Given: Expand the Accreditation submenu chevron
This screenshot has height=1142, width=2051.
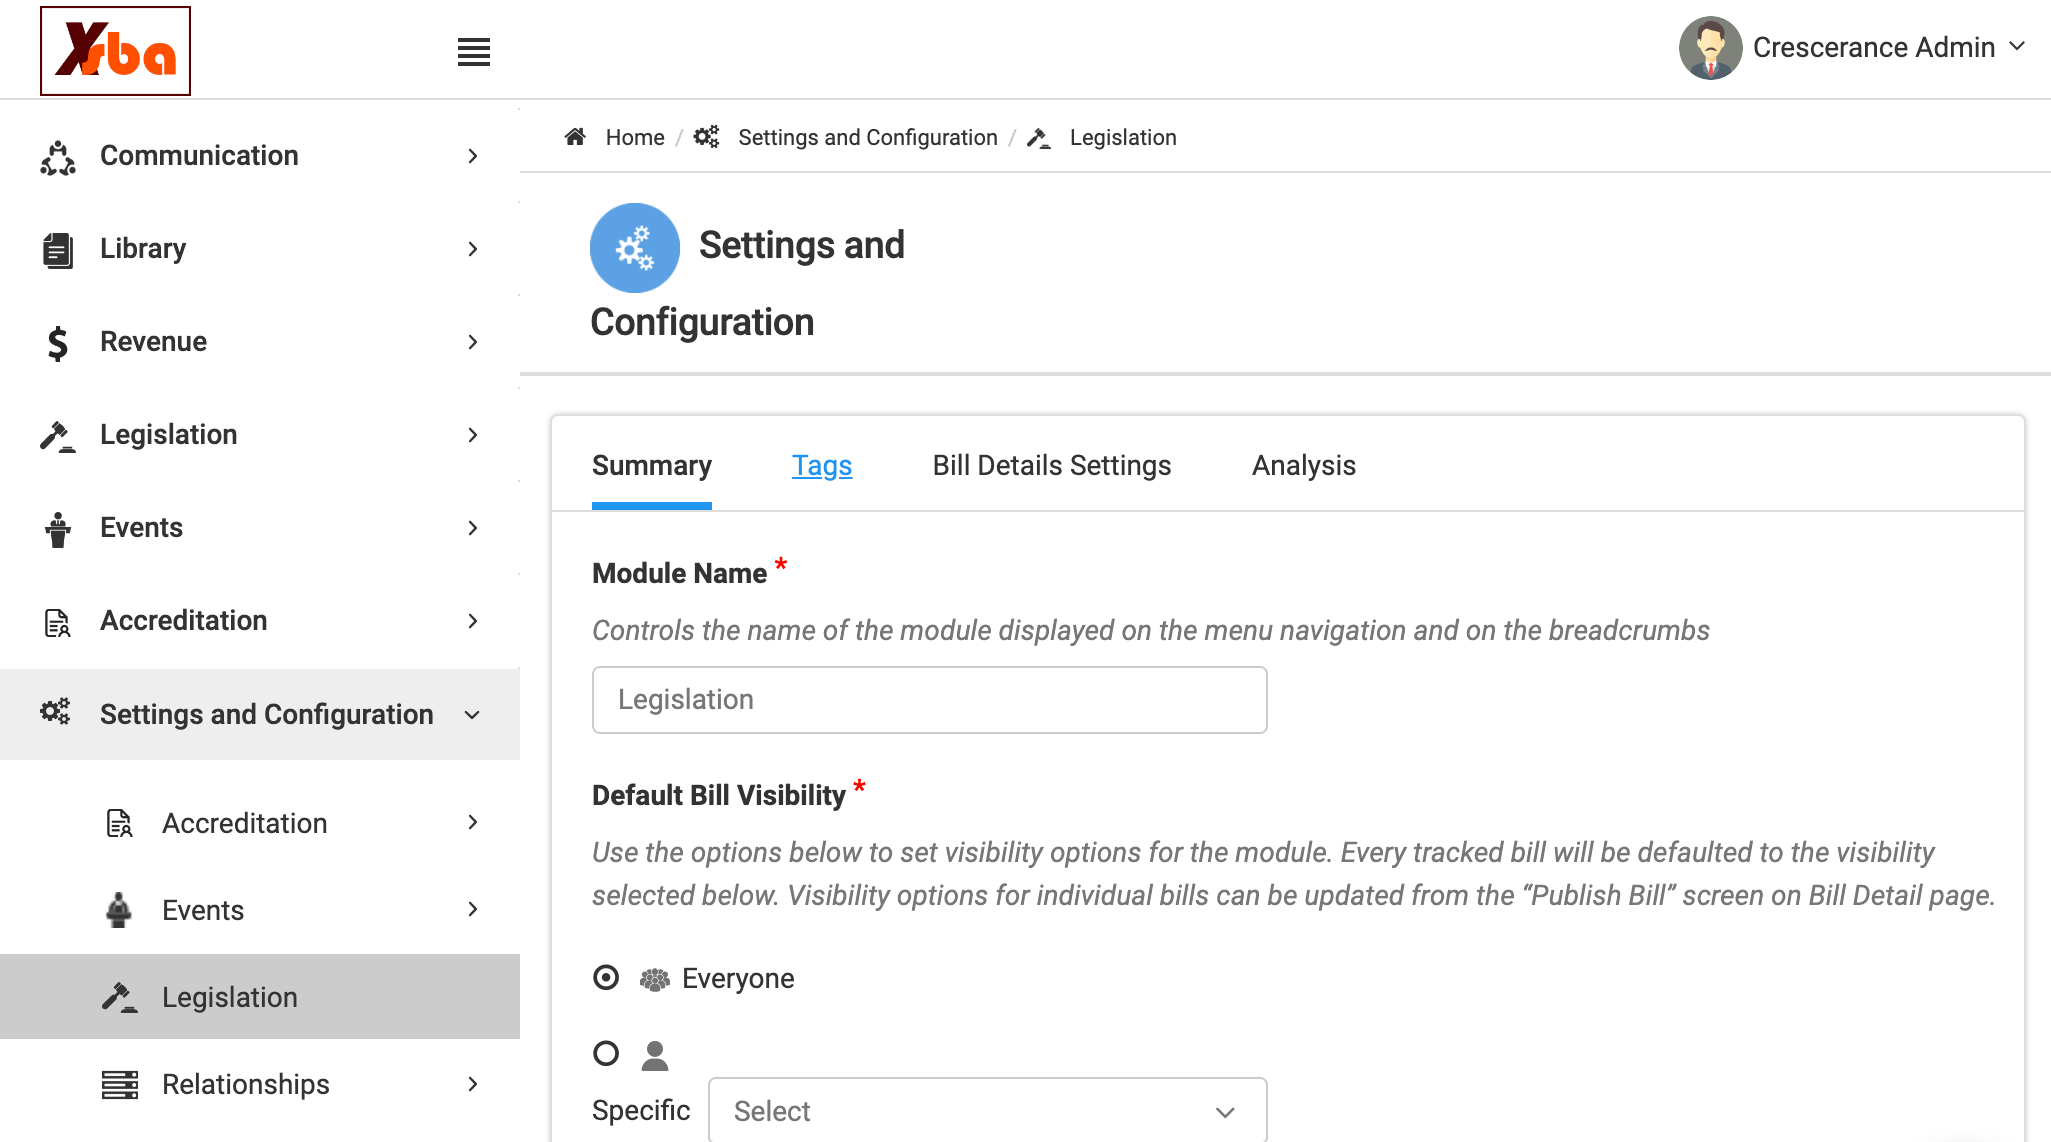Looking at the screenshot, I should coord(473,822).
